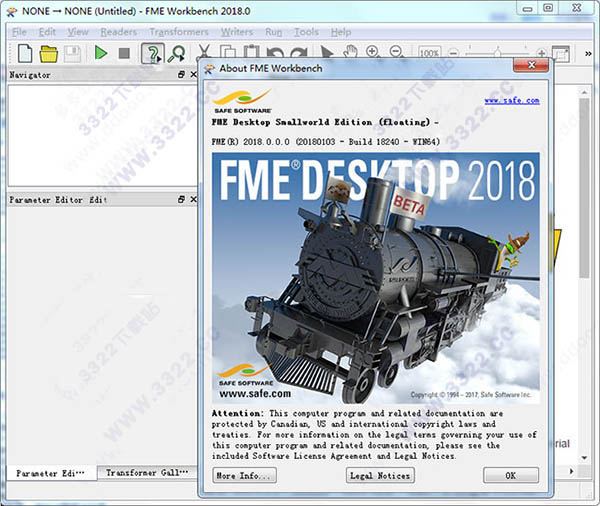Viewport: 600px width, 506px height.
Task: Create a new workspace with the blank page icon
Action: (x=25, y=53)
